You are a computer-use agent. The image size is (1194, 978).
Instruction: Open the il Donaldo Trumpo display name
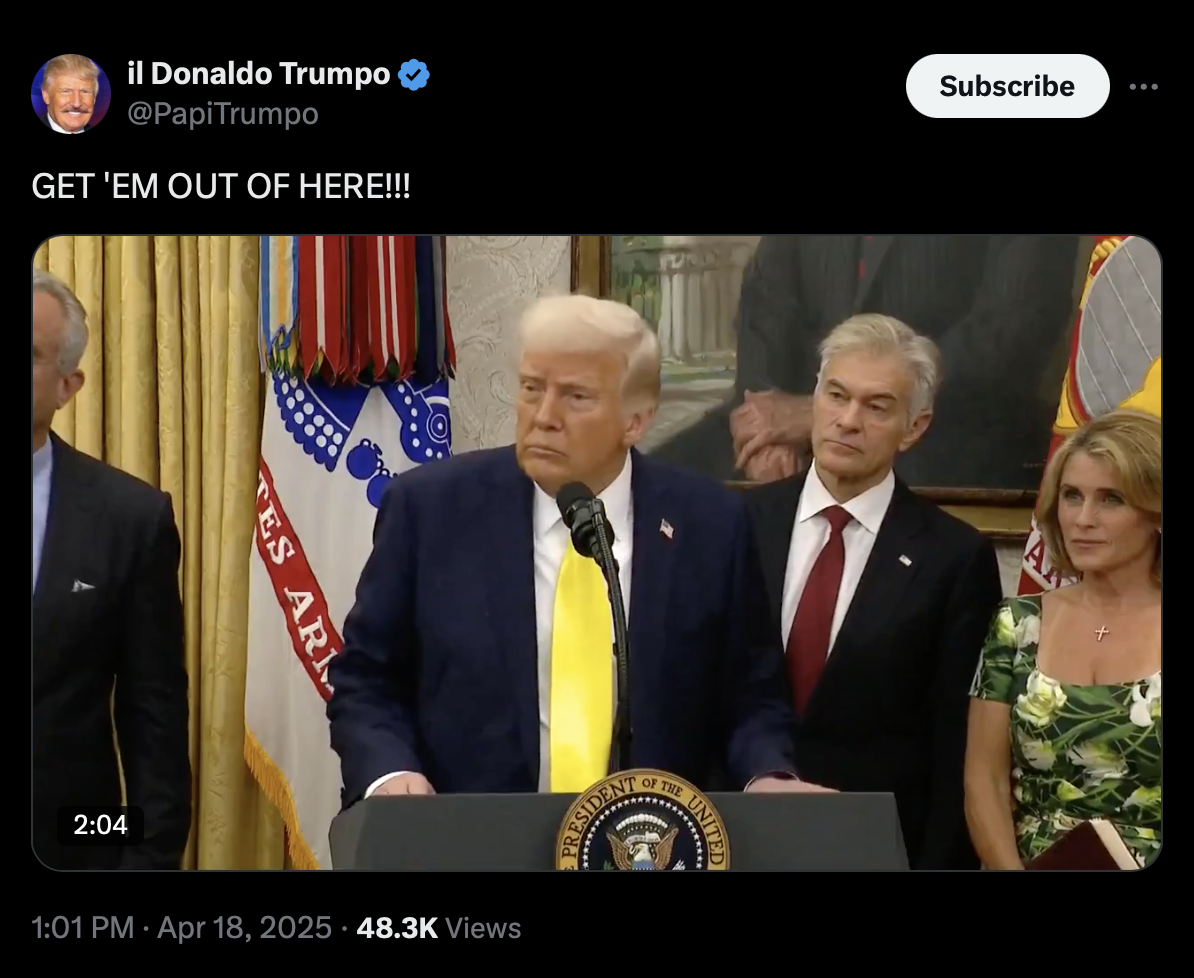tap(259, 74)
